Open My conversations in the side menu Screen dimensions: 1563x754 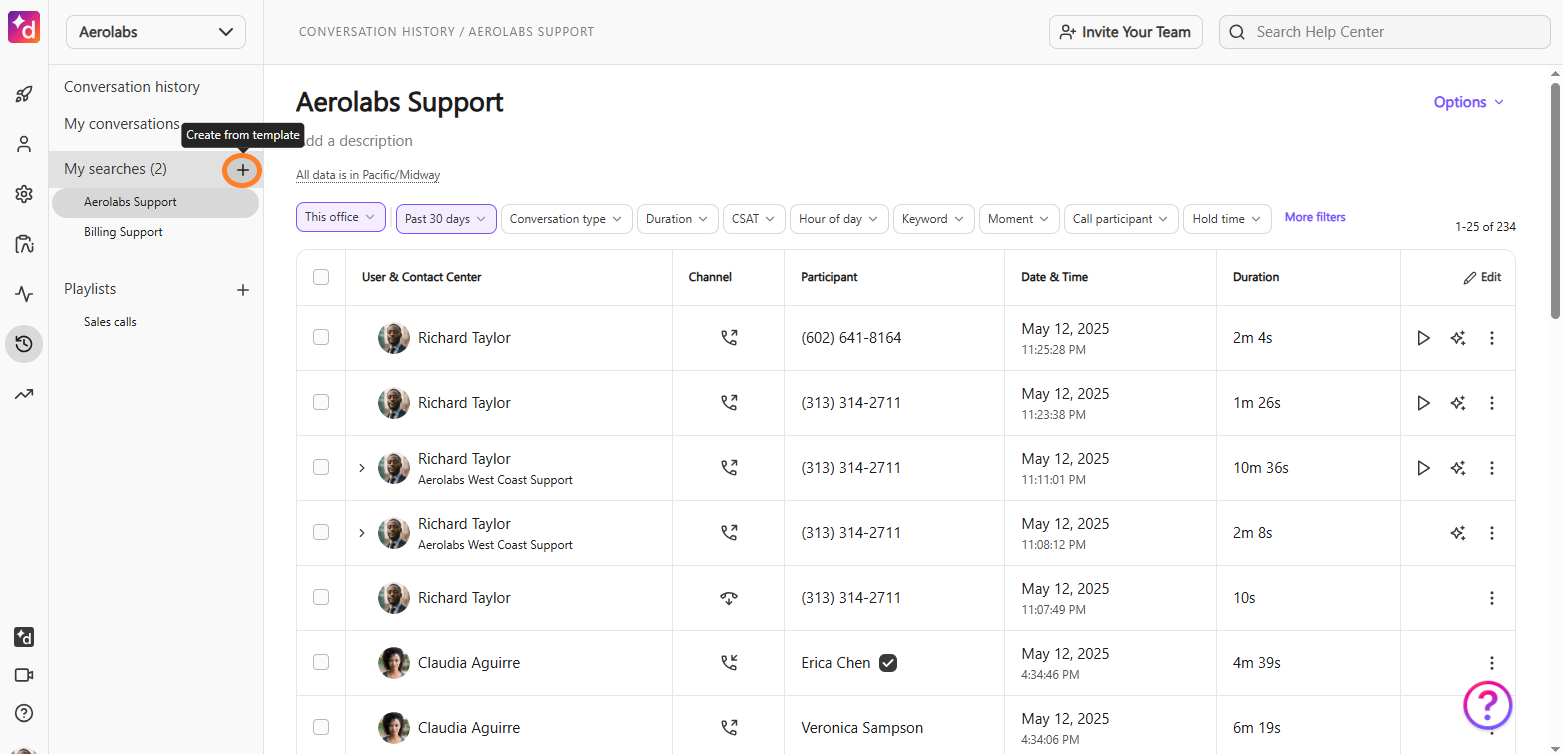122,124
